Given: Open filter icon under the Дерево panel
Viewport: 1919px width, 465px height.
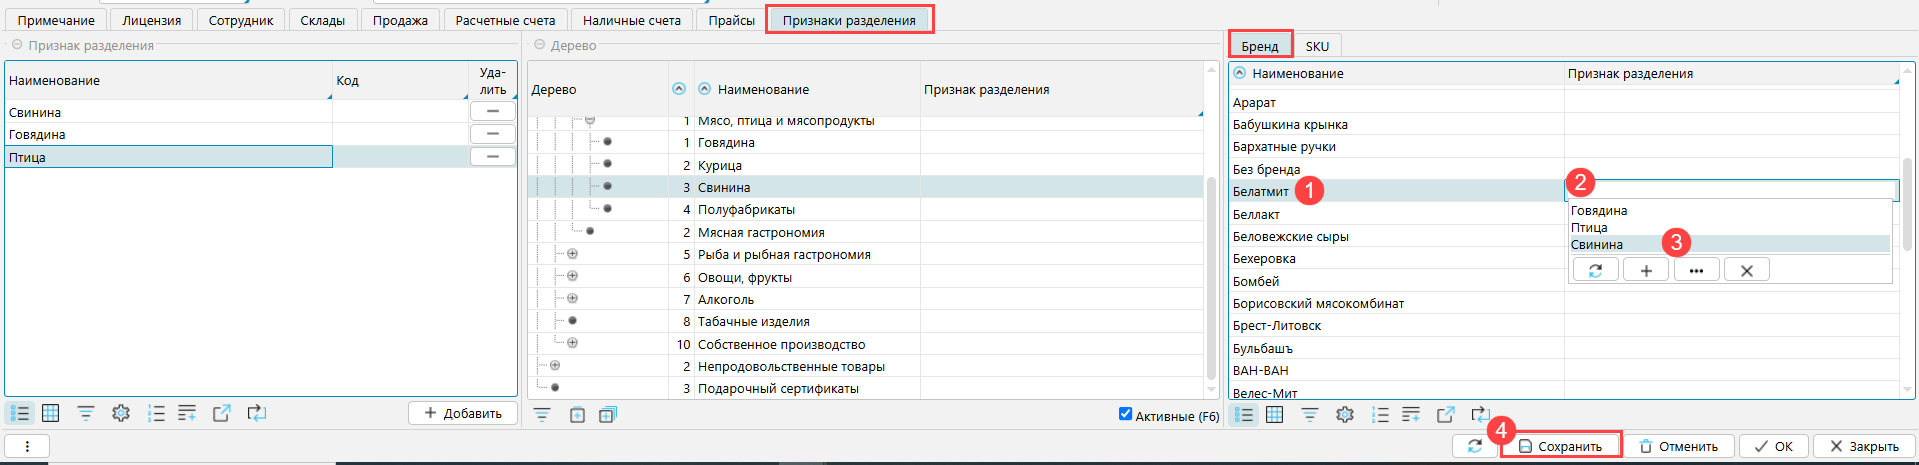Looking at the screenshot, I should point(542,415).
